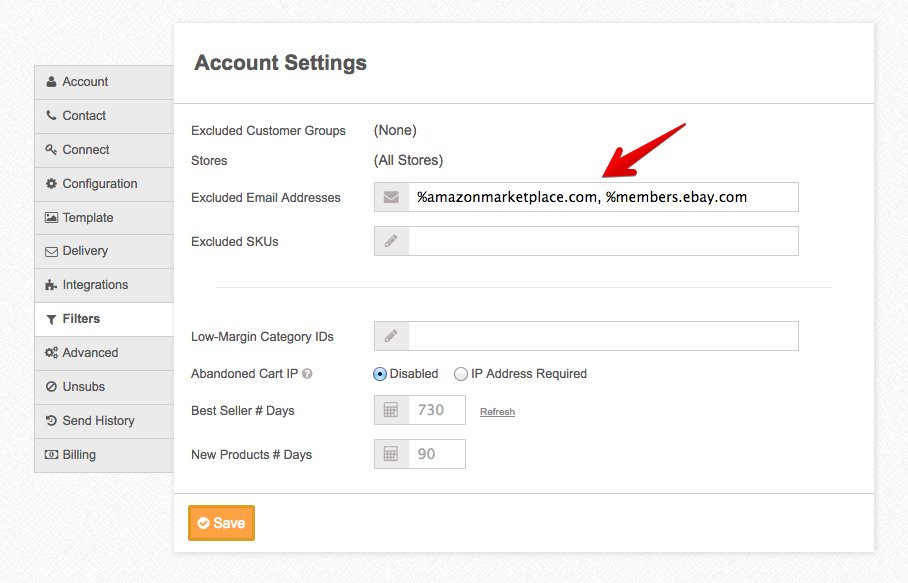Click the pencil icon beside Low-Margin Category IDs
The width and height of the screenshot is (908, 583).
(391, 336)
